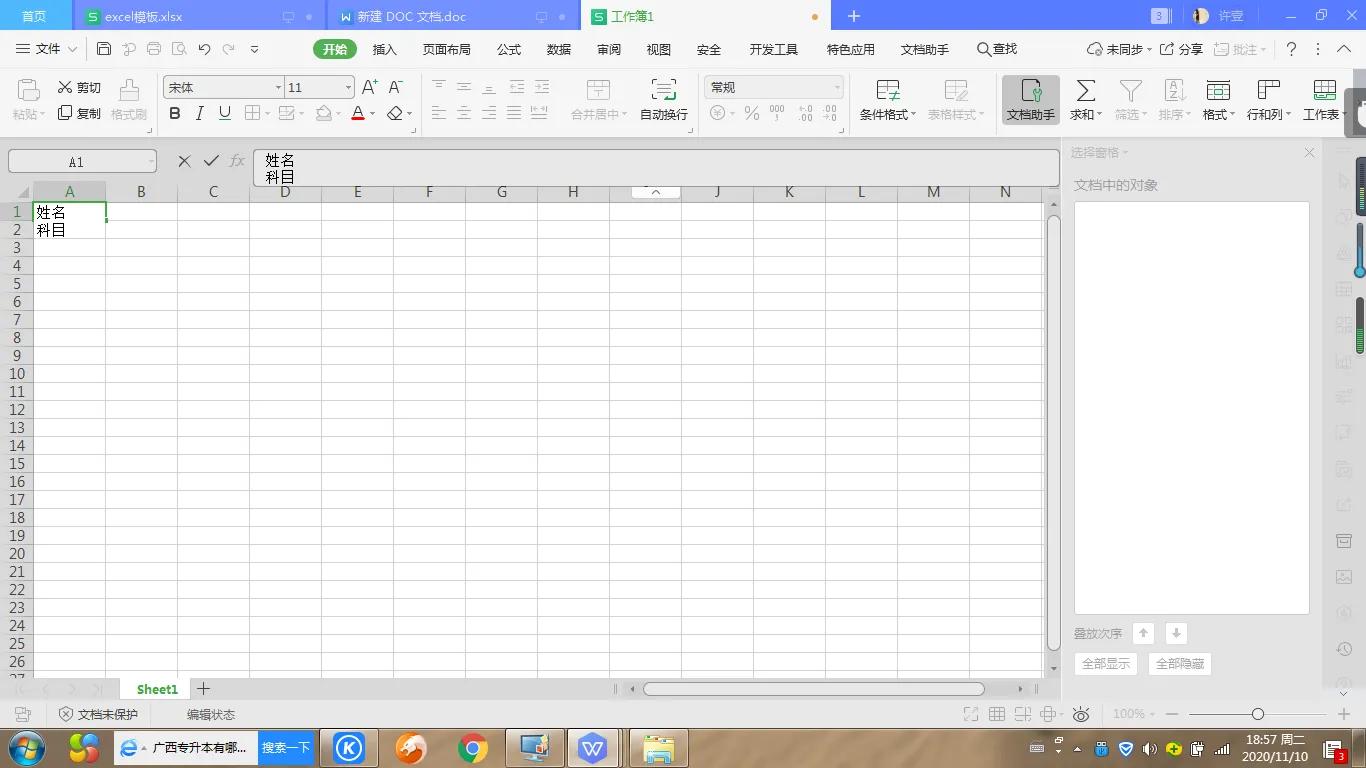Click the 文档未保护 status button
This screenshot has width=1366, height=768.
(98, 714)
